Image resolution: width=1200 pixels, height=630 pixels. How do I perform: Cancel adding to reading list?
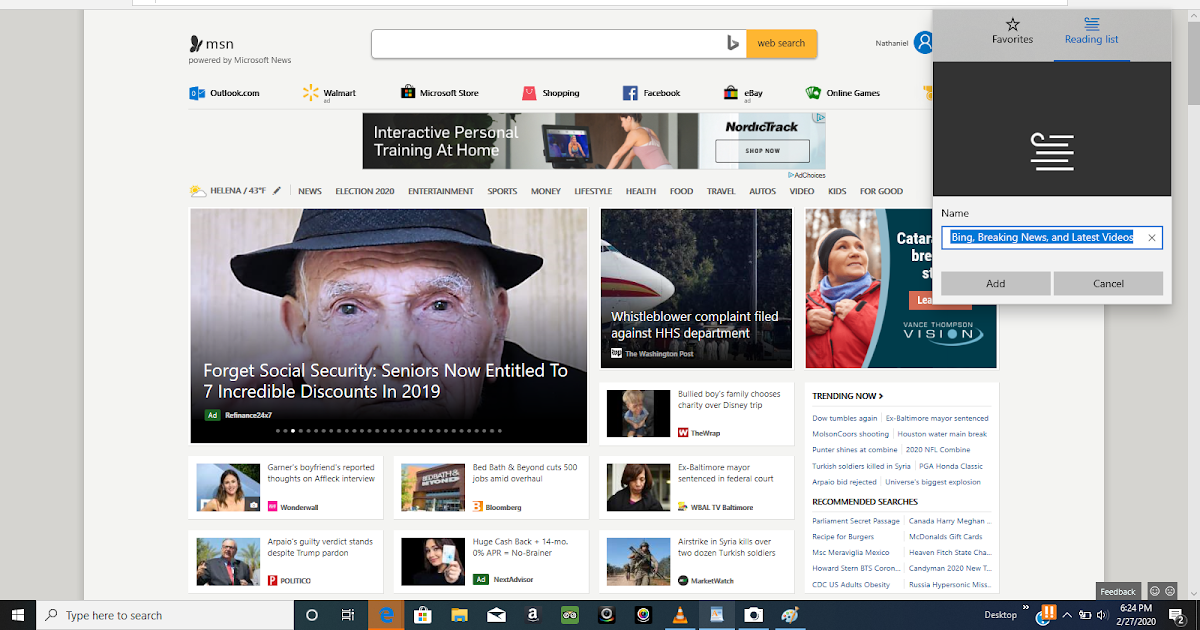click(x=1108, y=283)
